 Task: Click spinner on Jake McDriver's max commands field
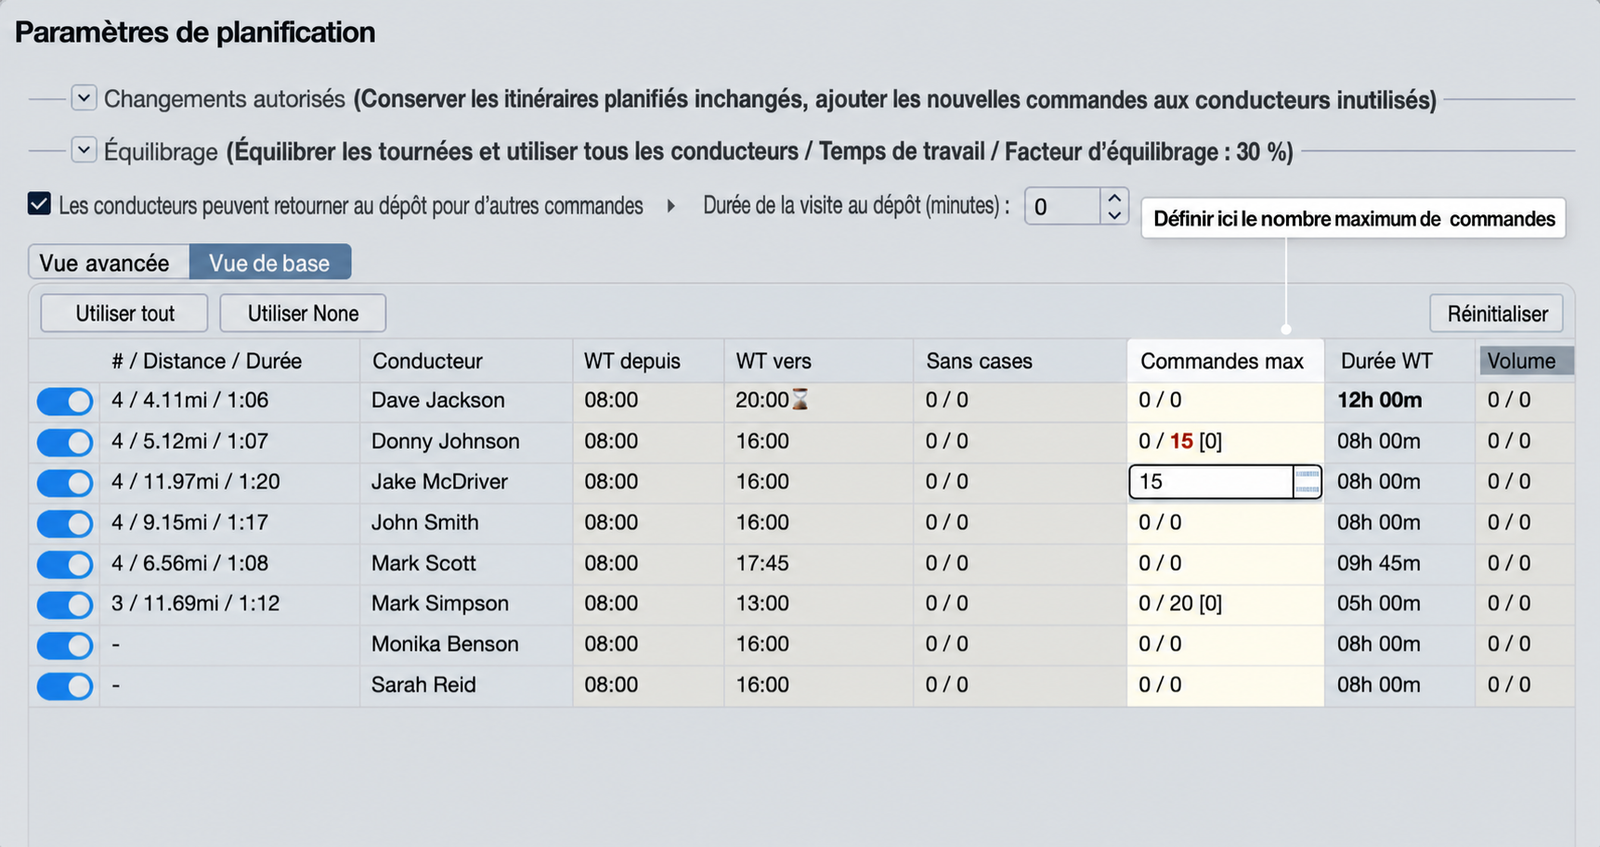[x=1307, y=482]
